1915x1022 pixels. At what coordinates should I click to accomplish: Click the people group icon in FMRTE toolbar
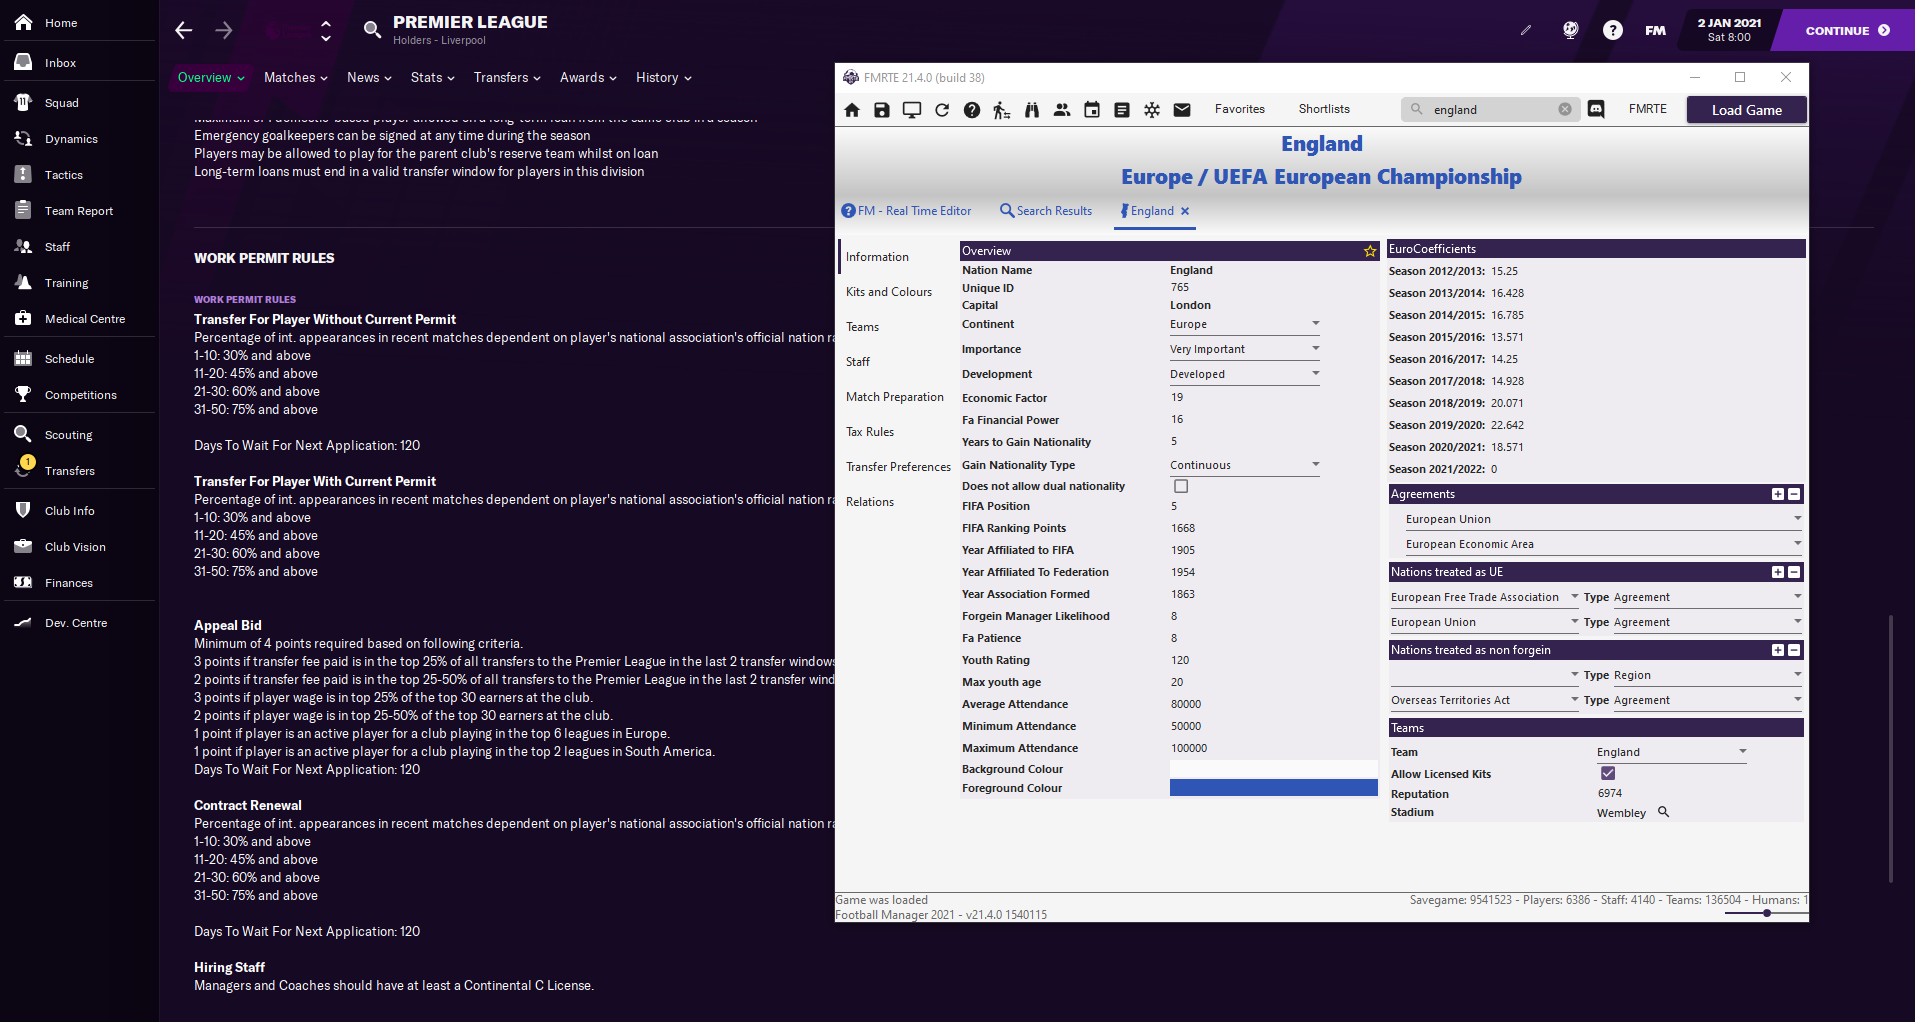point(1062,110)
